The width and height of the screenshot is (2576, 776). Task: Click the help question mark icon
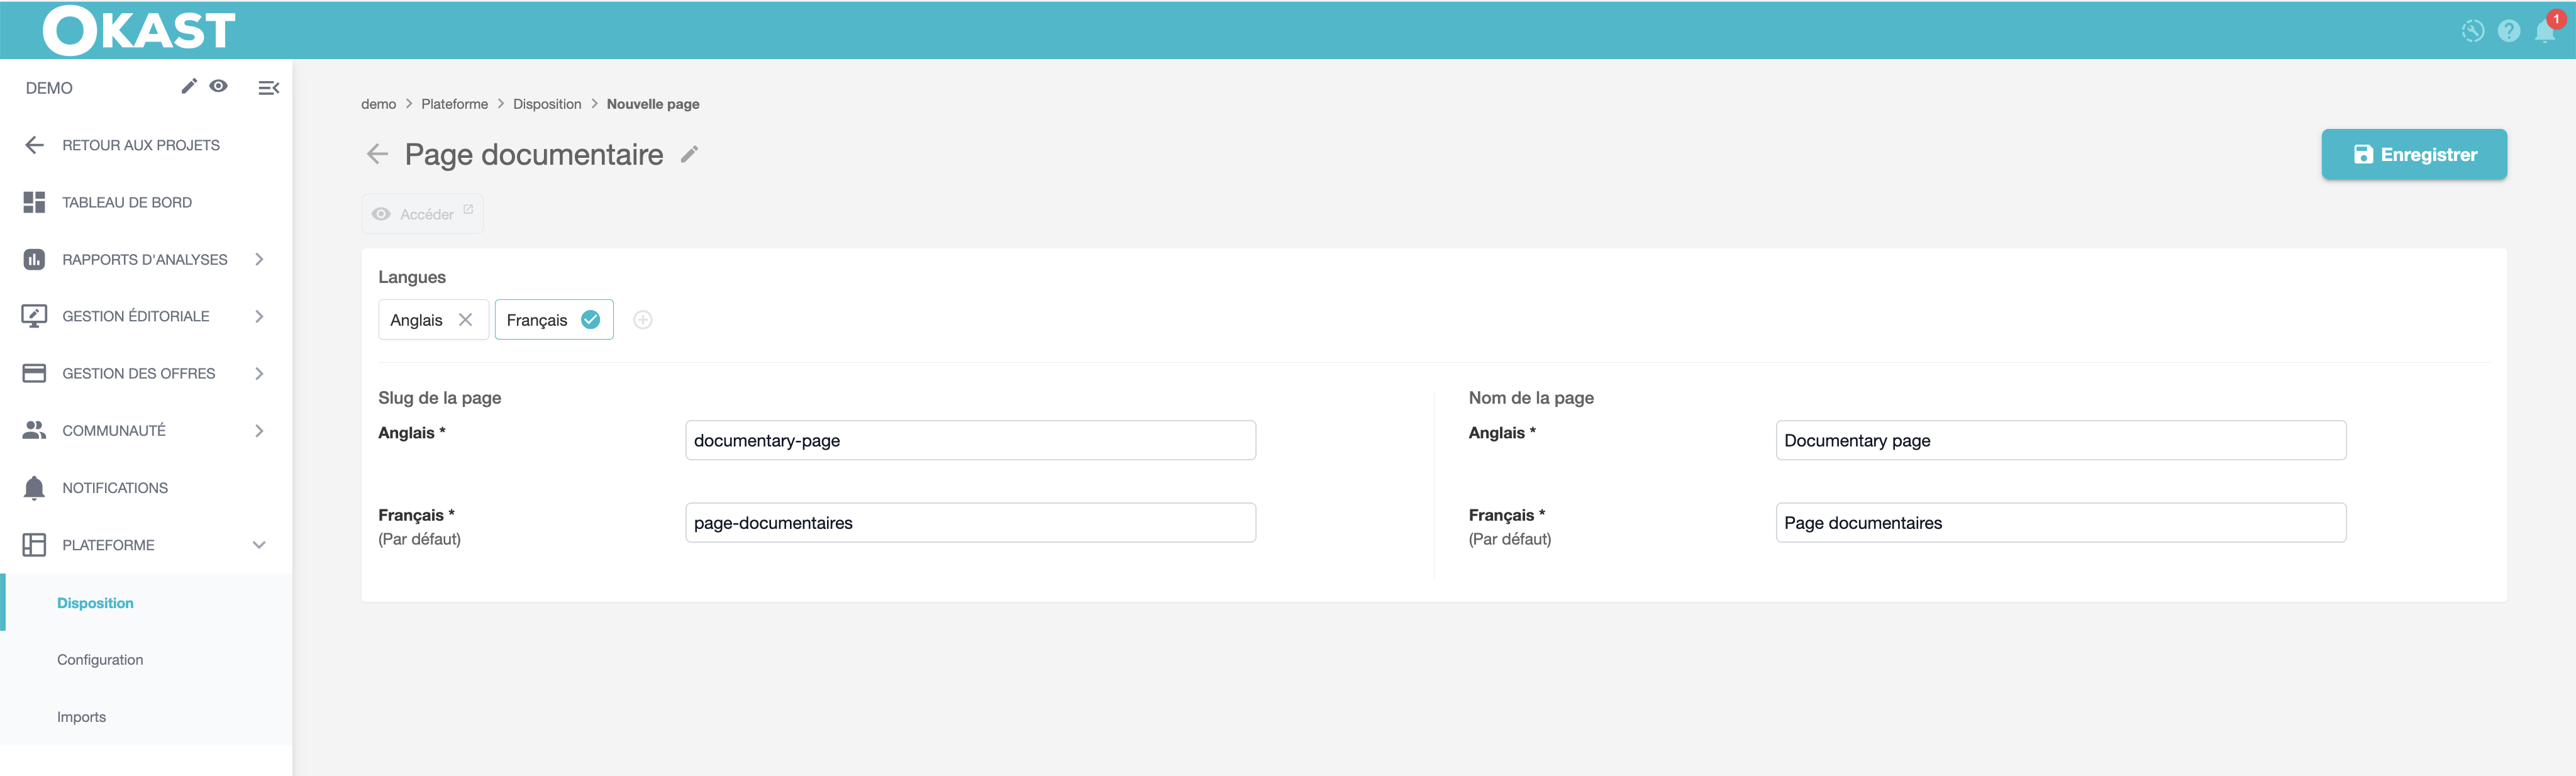pos(2508,31)
